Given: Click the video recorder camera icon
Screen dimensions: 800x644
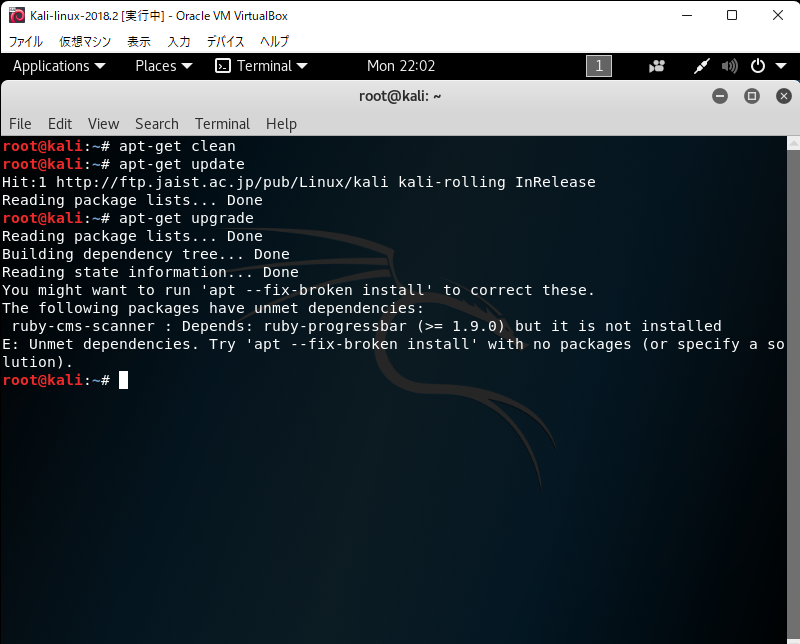Looking at the screenshot, I should point(657,66).
